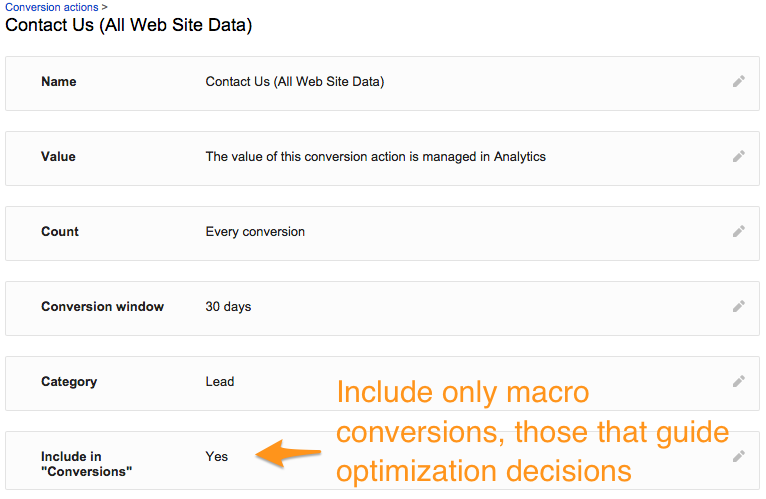Screen dimensions: 766x499
Task: Go back via Conversion actions breadcrumb link
Action: (x=52, y=7)
